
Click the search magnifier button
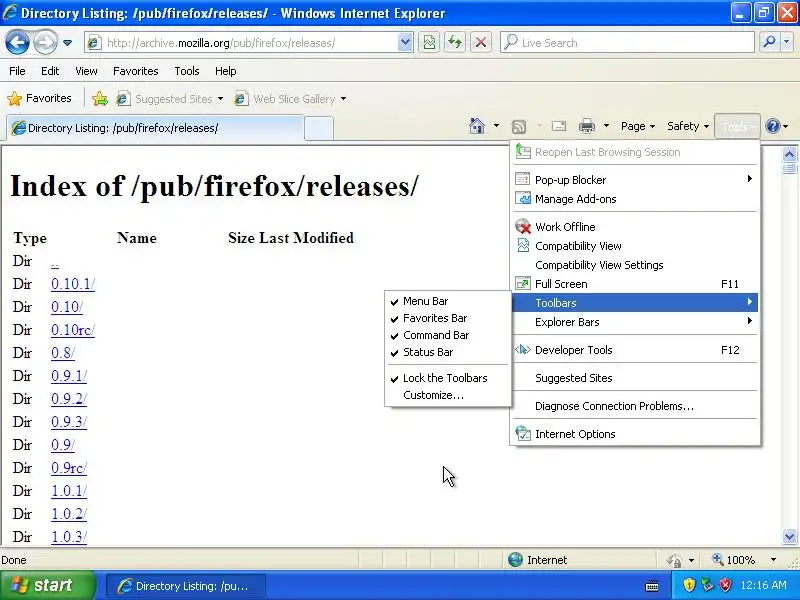769,42
